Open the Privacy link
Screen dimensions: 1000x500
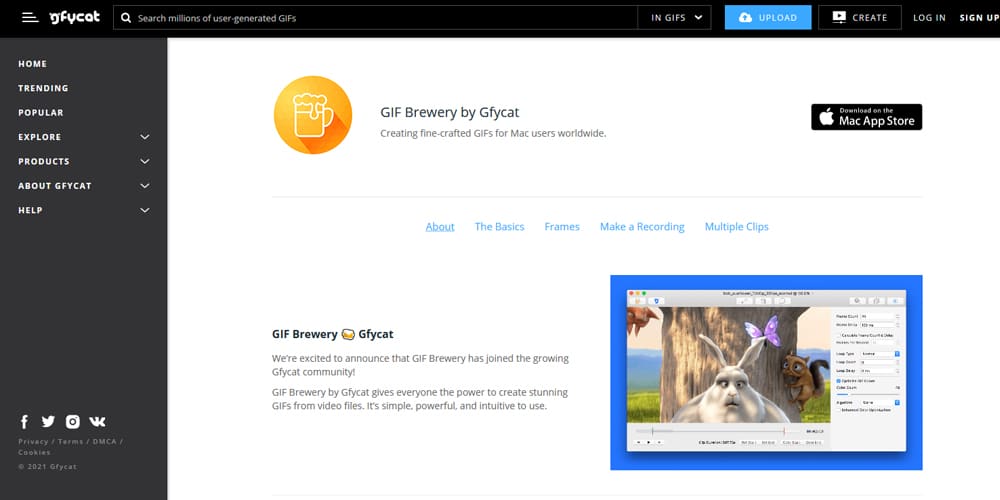[33, 441]
